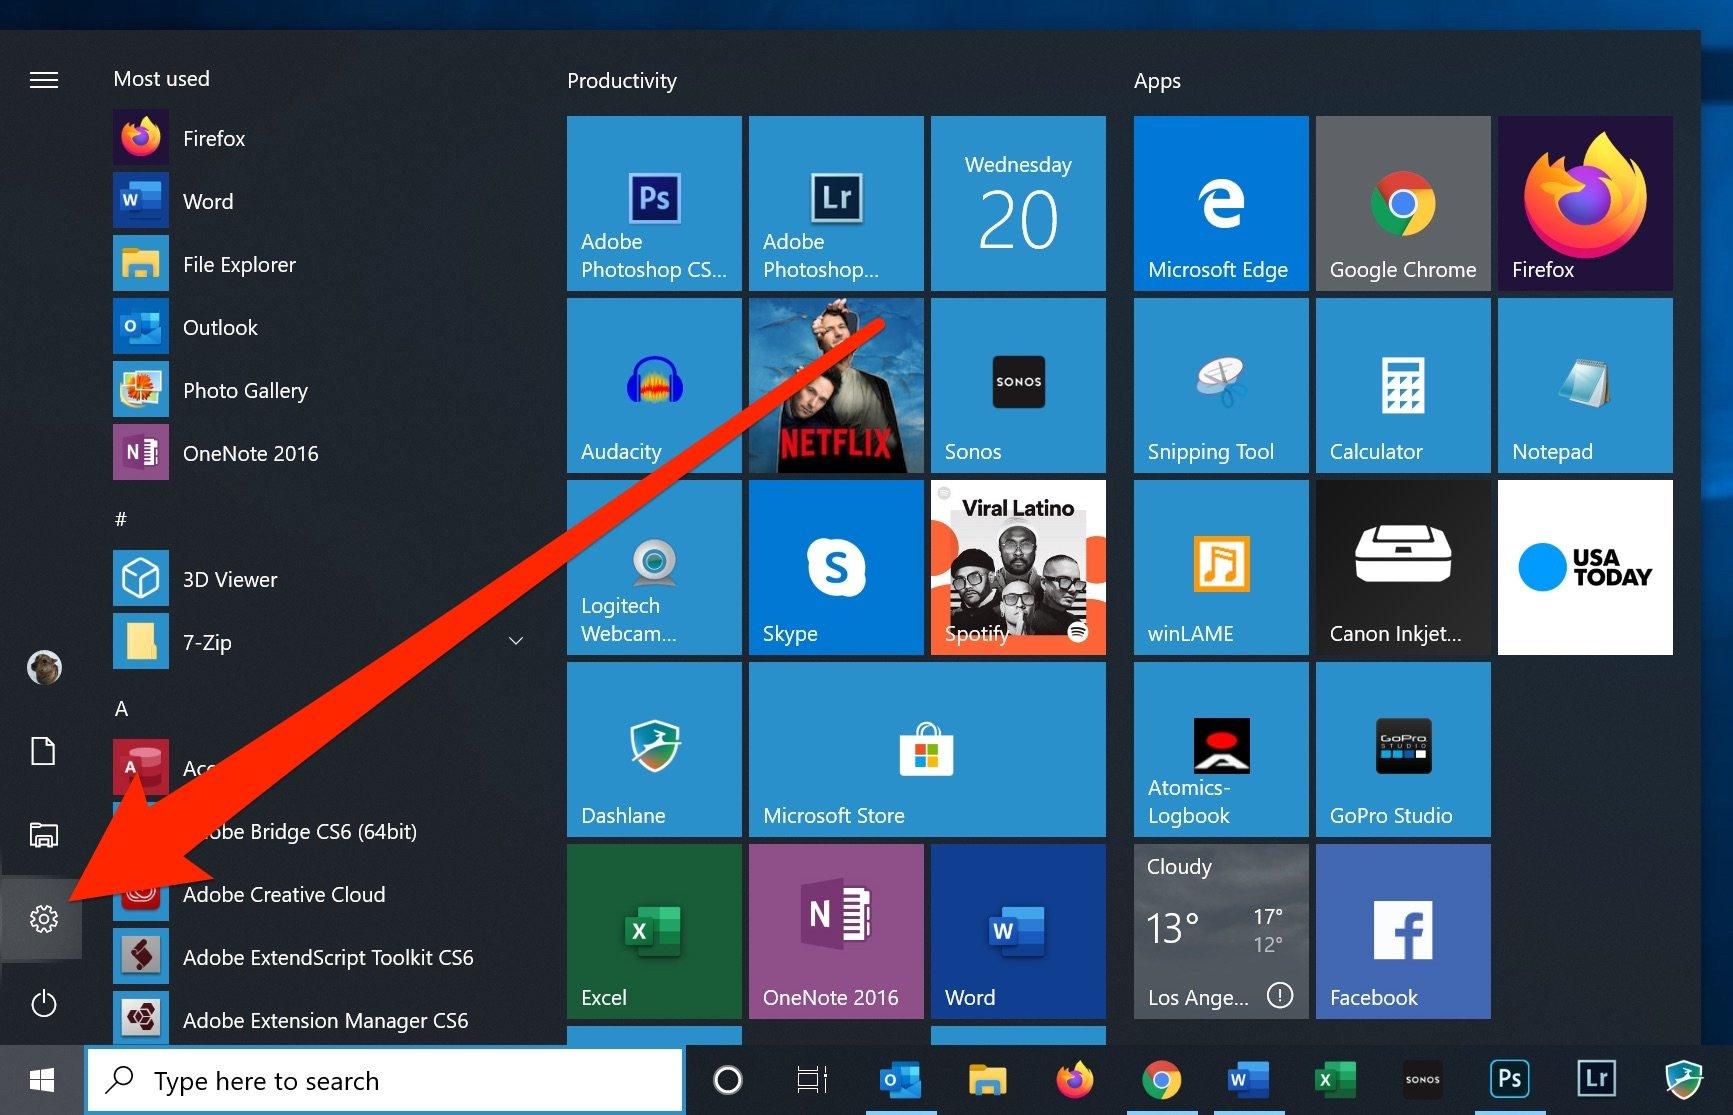Open the Documents icon in the sidebar
1733x1115 pixels.
coord(43,751)
